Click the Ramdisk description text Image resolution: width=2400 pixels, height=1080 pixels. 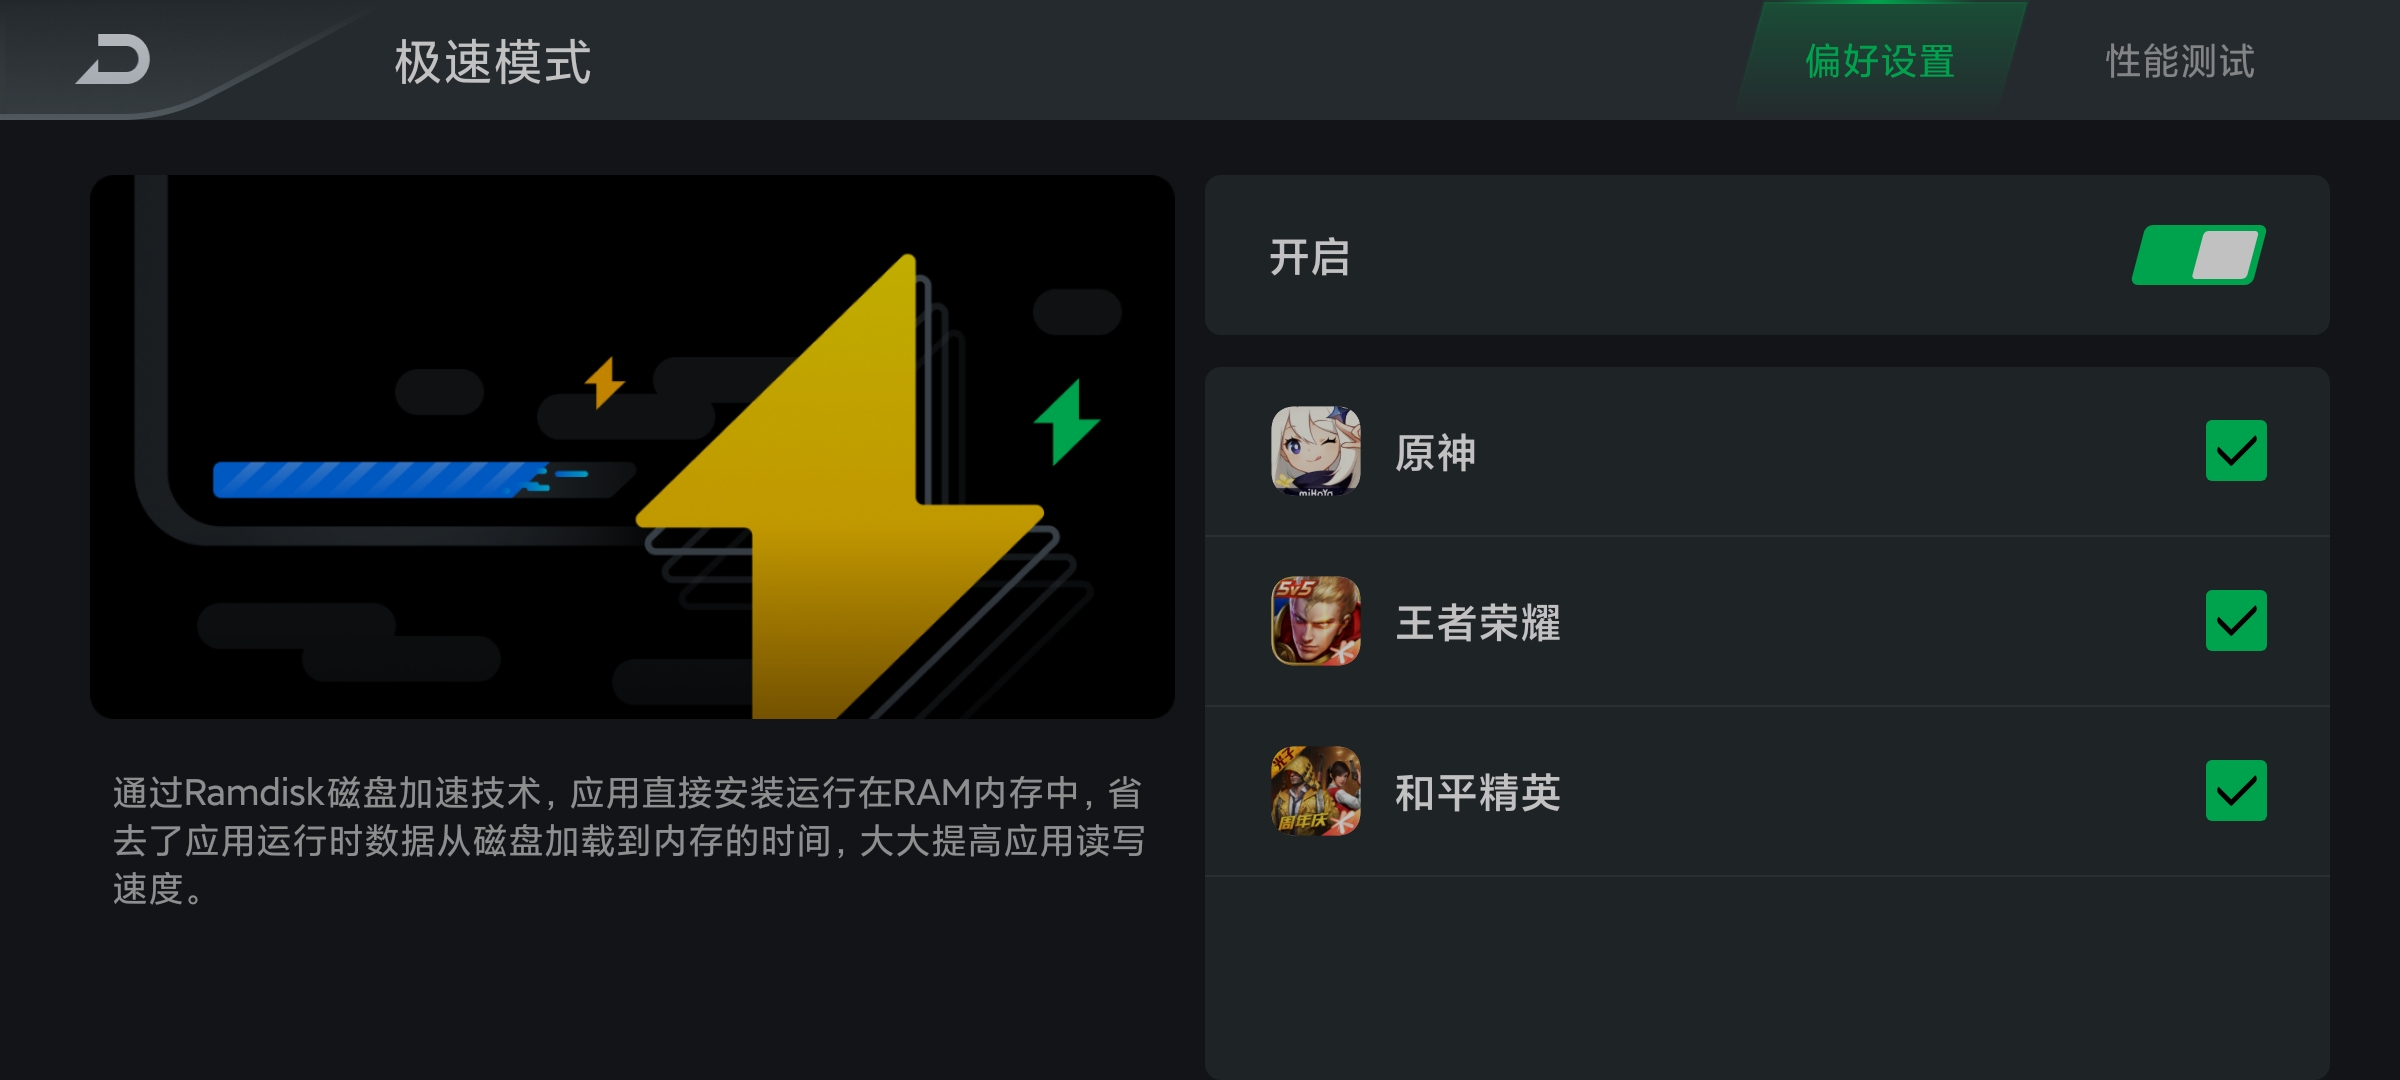[x=629, y=840]
